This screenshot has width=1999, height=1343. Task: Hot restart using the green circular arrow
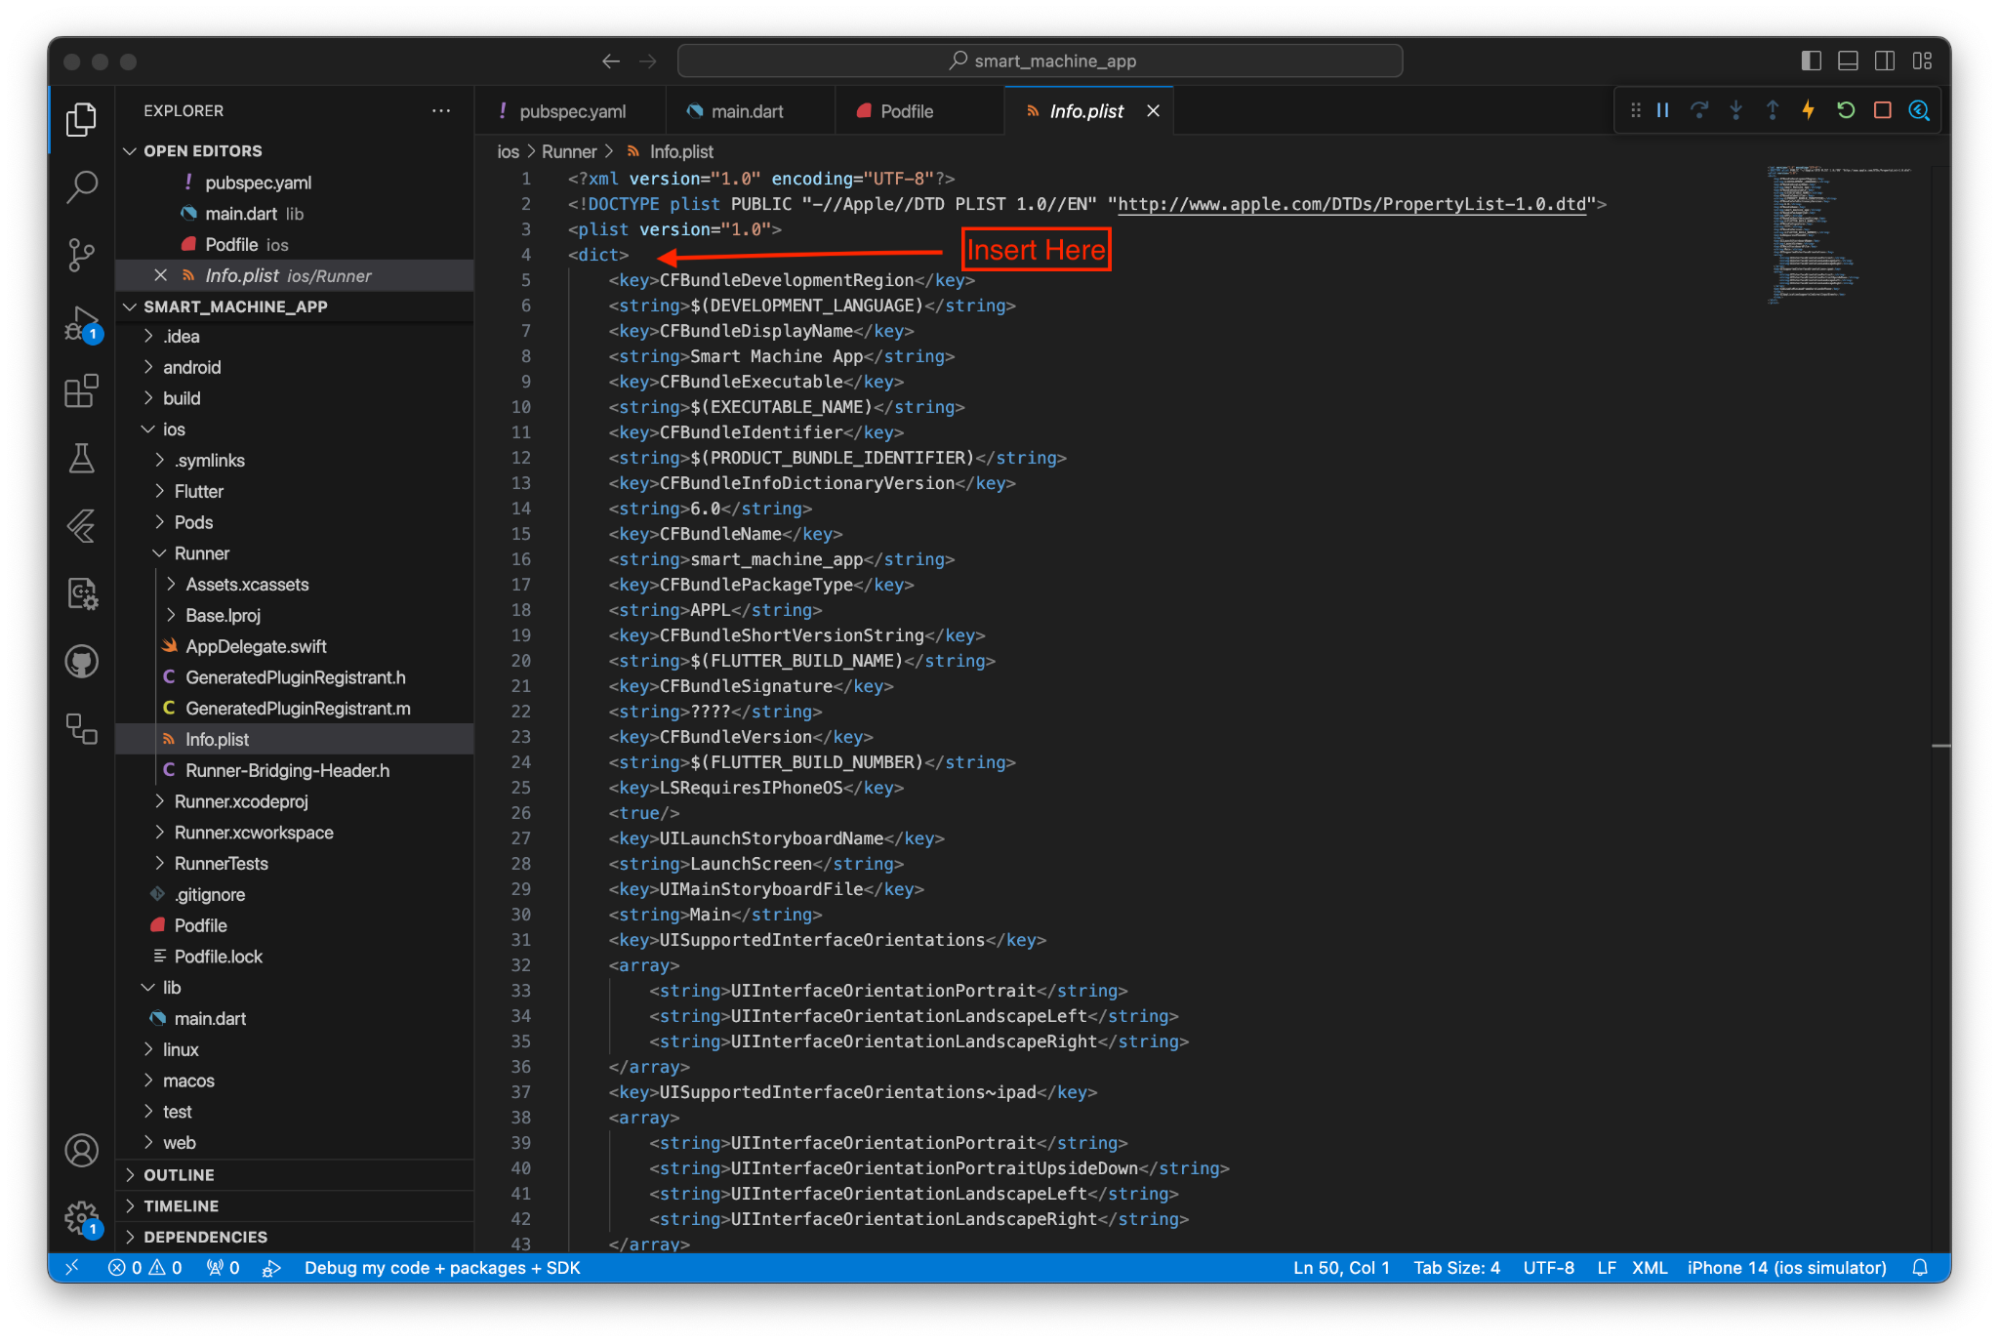tap(1845, 110)
